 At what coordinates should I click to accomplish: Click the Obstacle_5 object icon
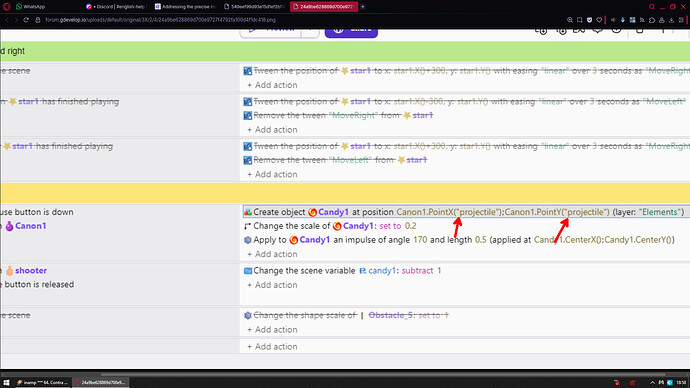click(x=362, y=315)
